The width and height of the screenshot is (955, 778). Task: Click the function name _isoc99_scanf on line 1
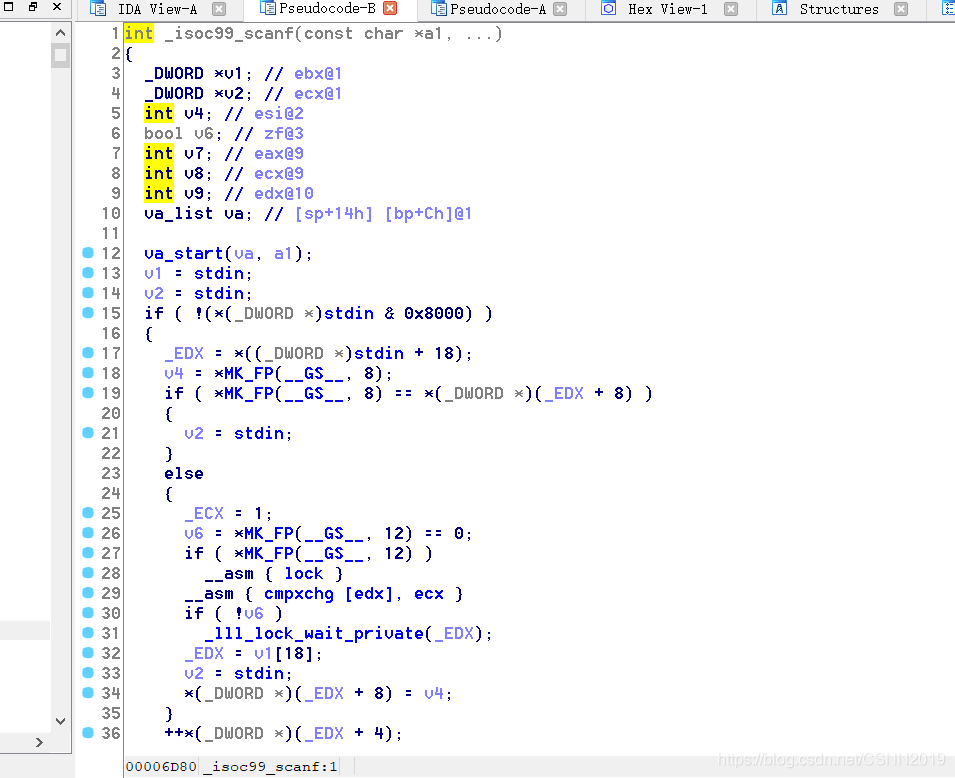click(229, 34)
